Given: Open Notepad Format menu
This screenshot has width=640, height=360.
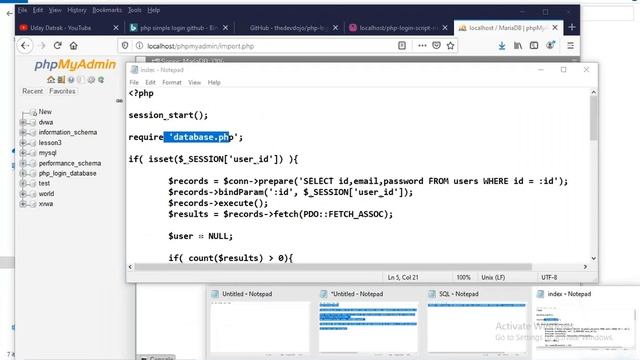Looking at the screenshot, I should click(172, 82).
